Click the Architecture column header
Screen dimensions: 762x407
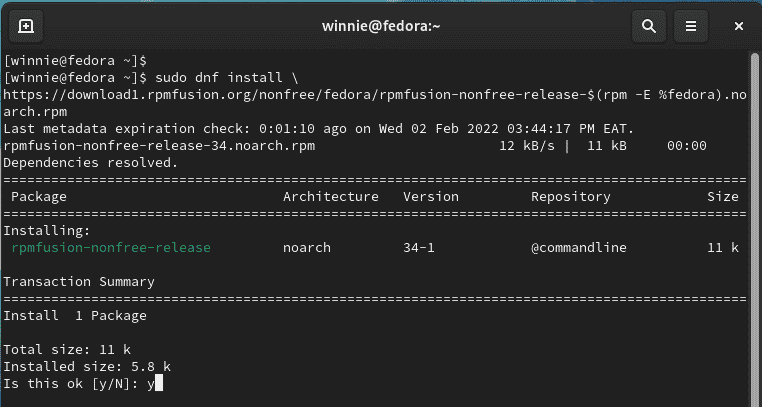coord(330,197)
